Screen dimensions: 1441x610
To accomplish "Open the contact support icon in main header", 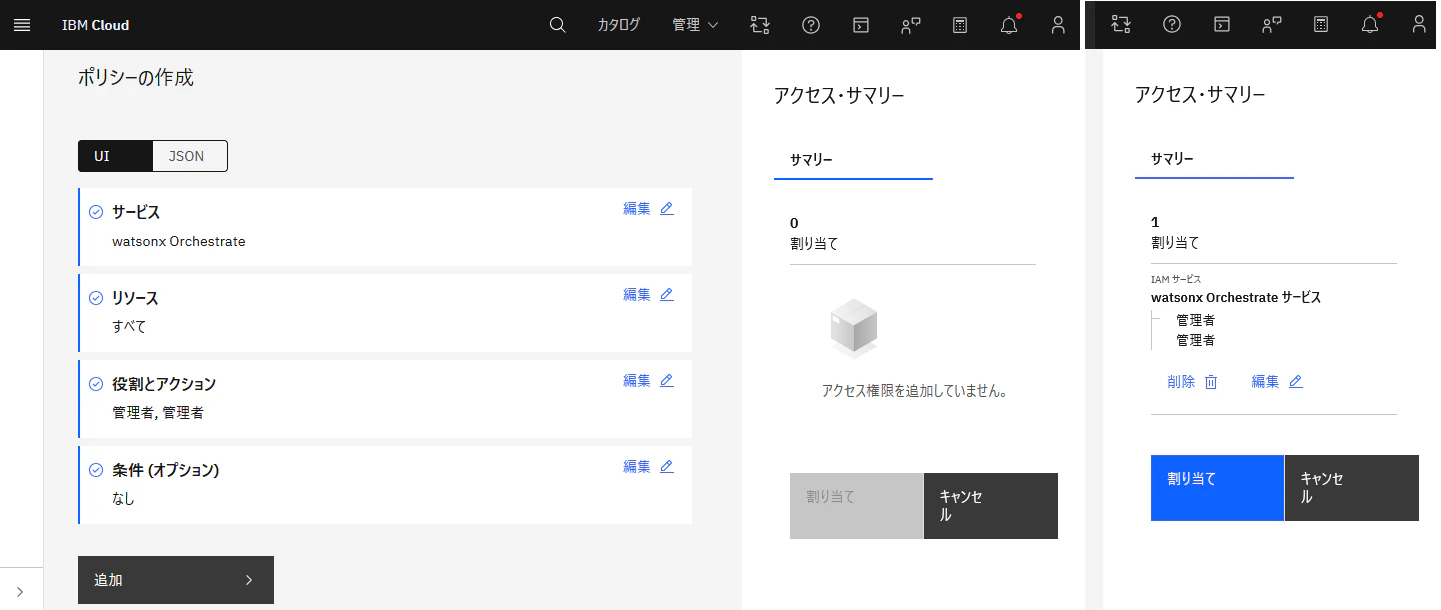I will 910,25.
